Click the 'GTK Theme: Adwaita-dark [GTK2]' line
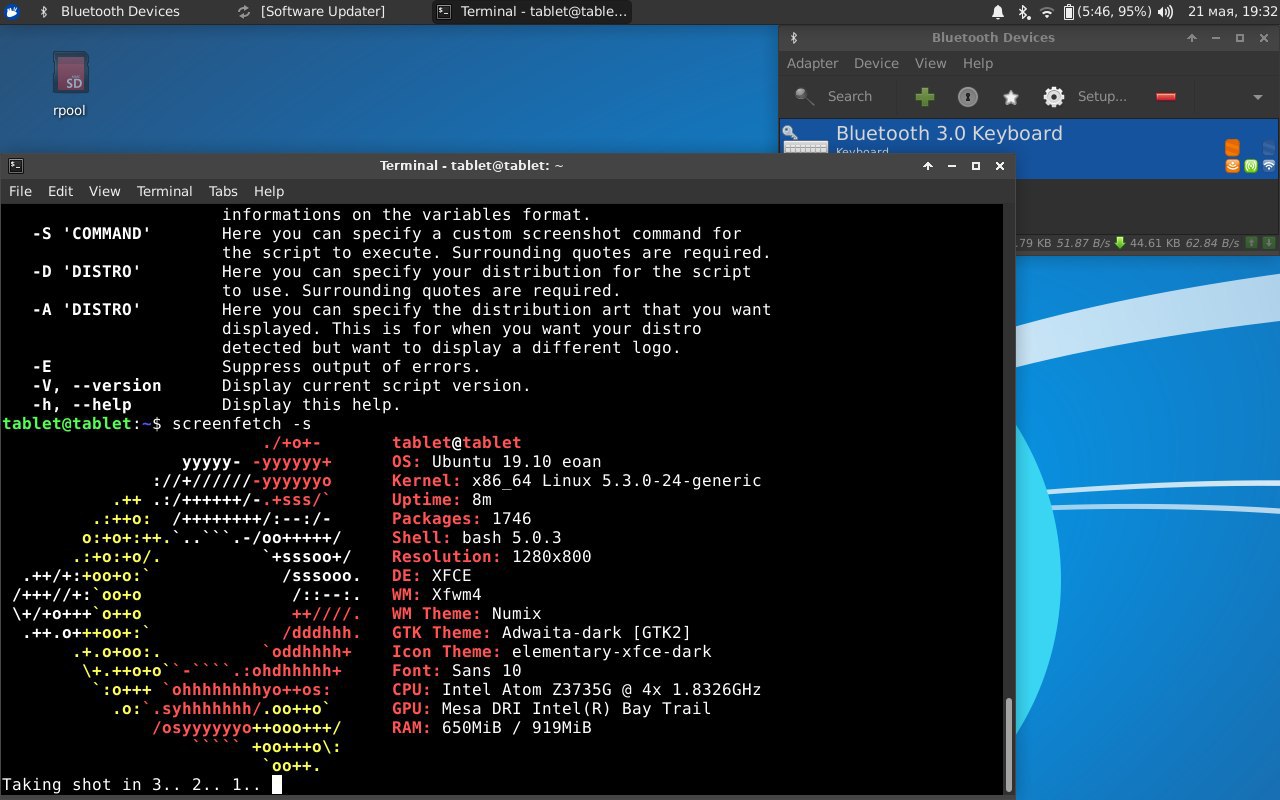The image size is (1280, 800). [x=542, y=633]
